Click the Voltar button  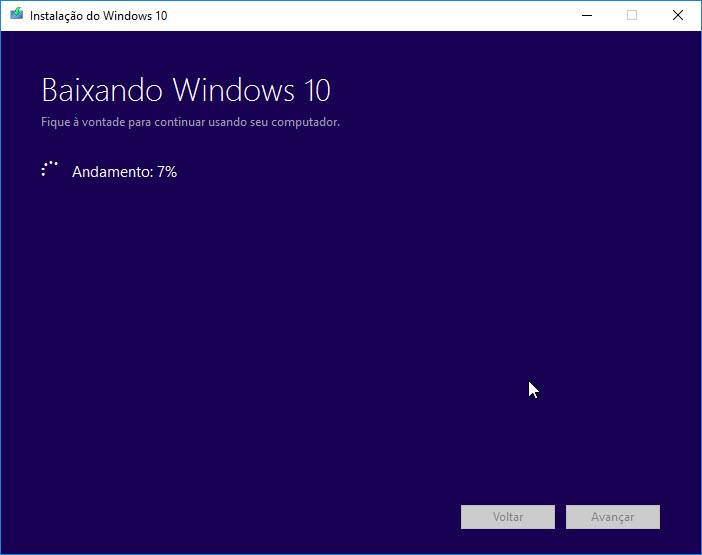click(508, 517)
